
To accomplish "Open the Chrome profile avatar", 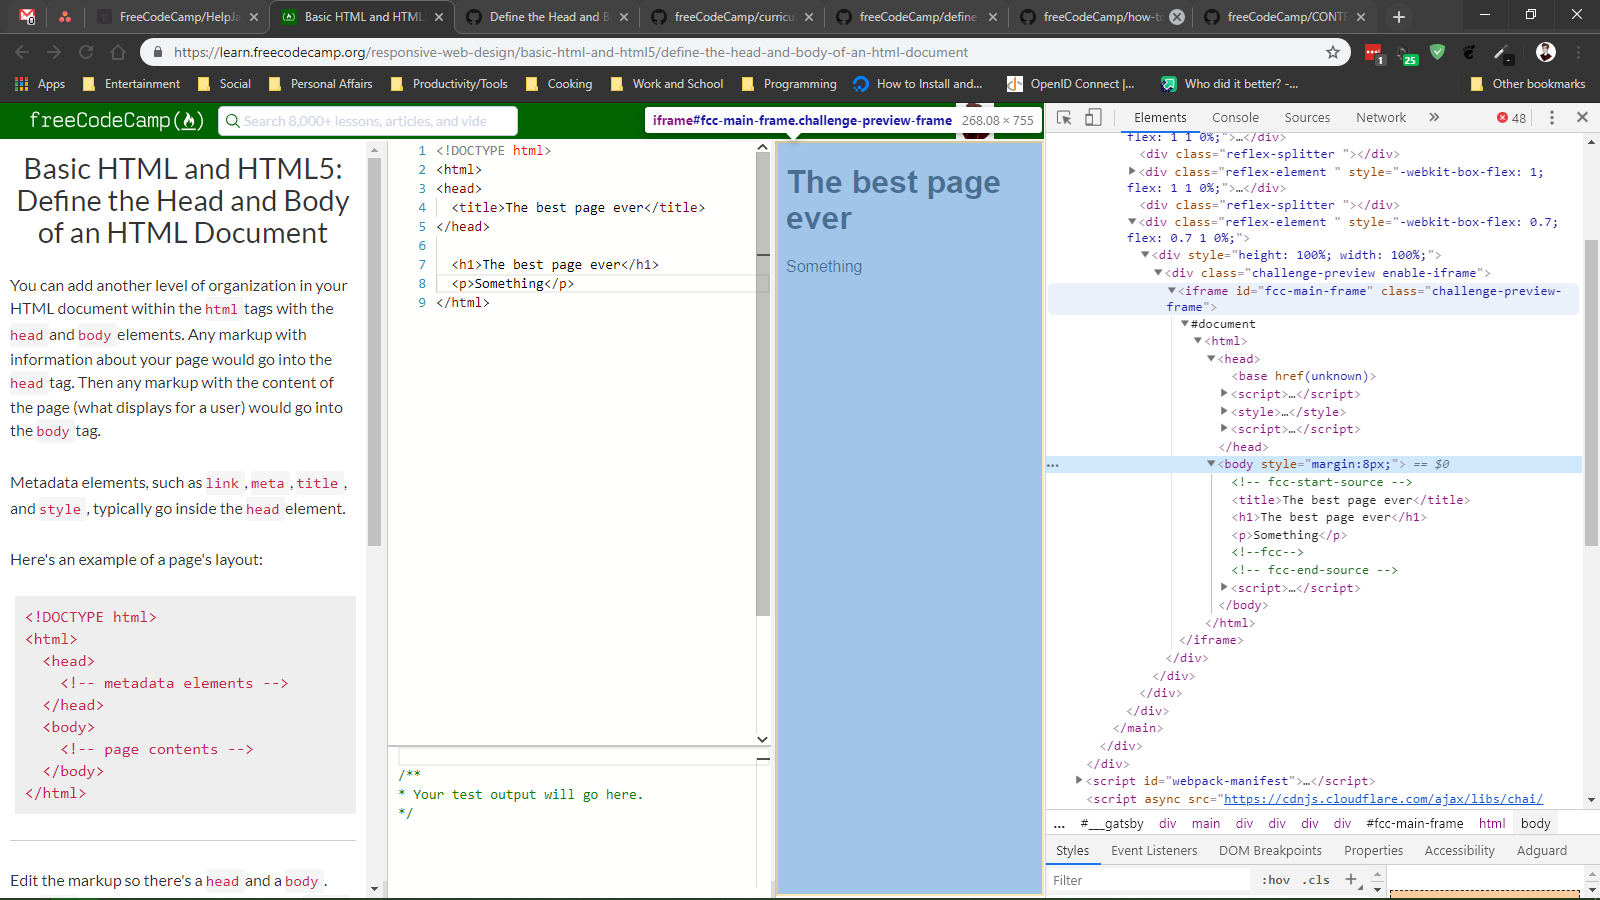I will [1546, 52].
